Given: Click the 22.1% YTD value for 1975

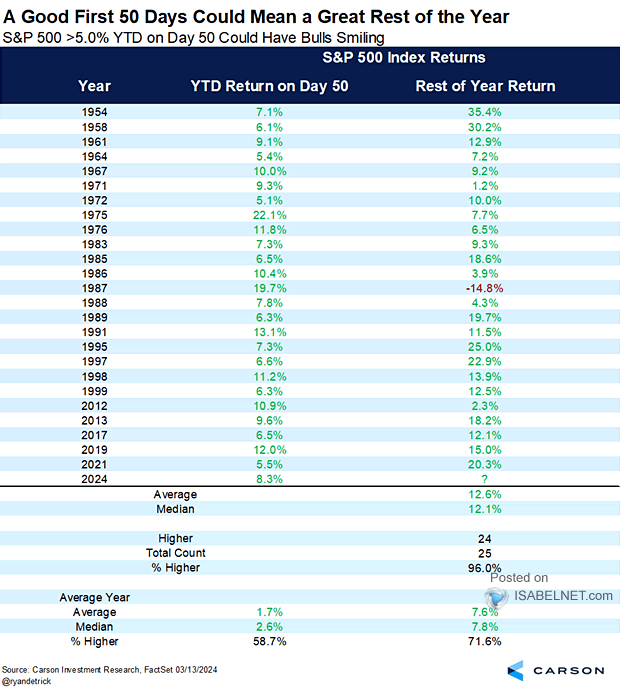Looking at the screenshot, I should coord(270,215).
